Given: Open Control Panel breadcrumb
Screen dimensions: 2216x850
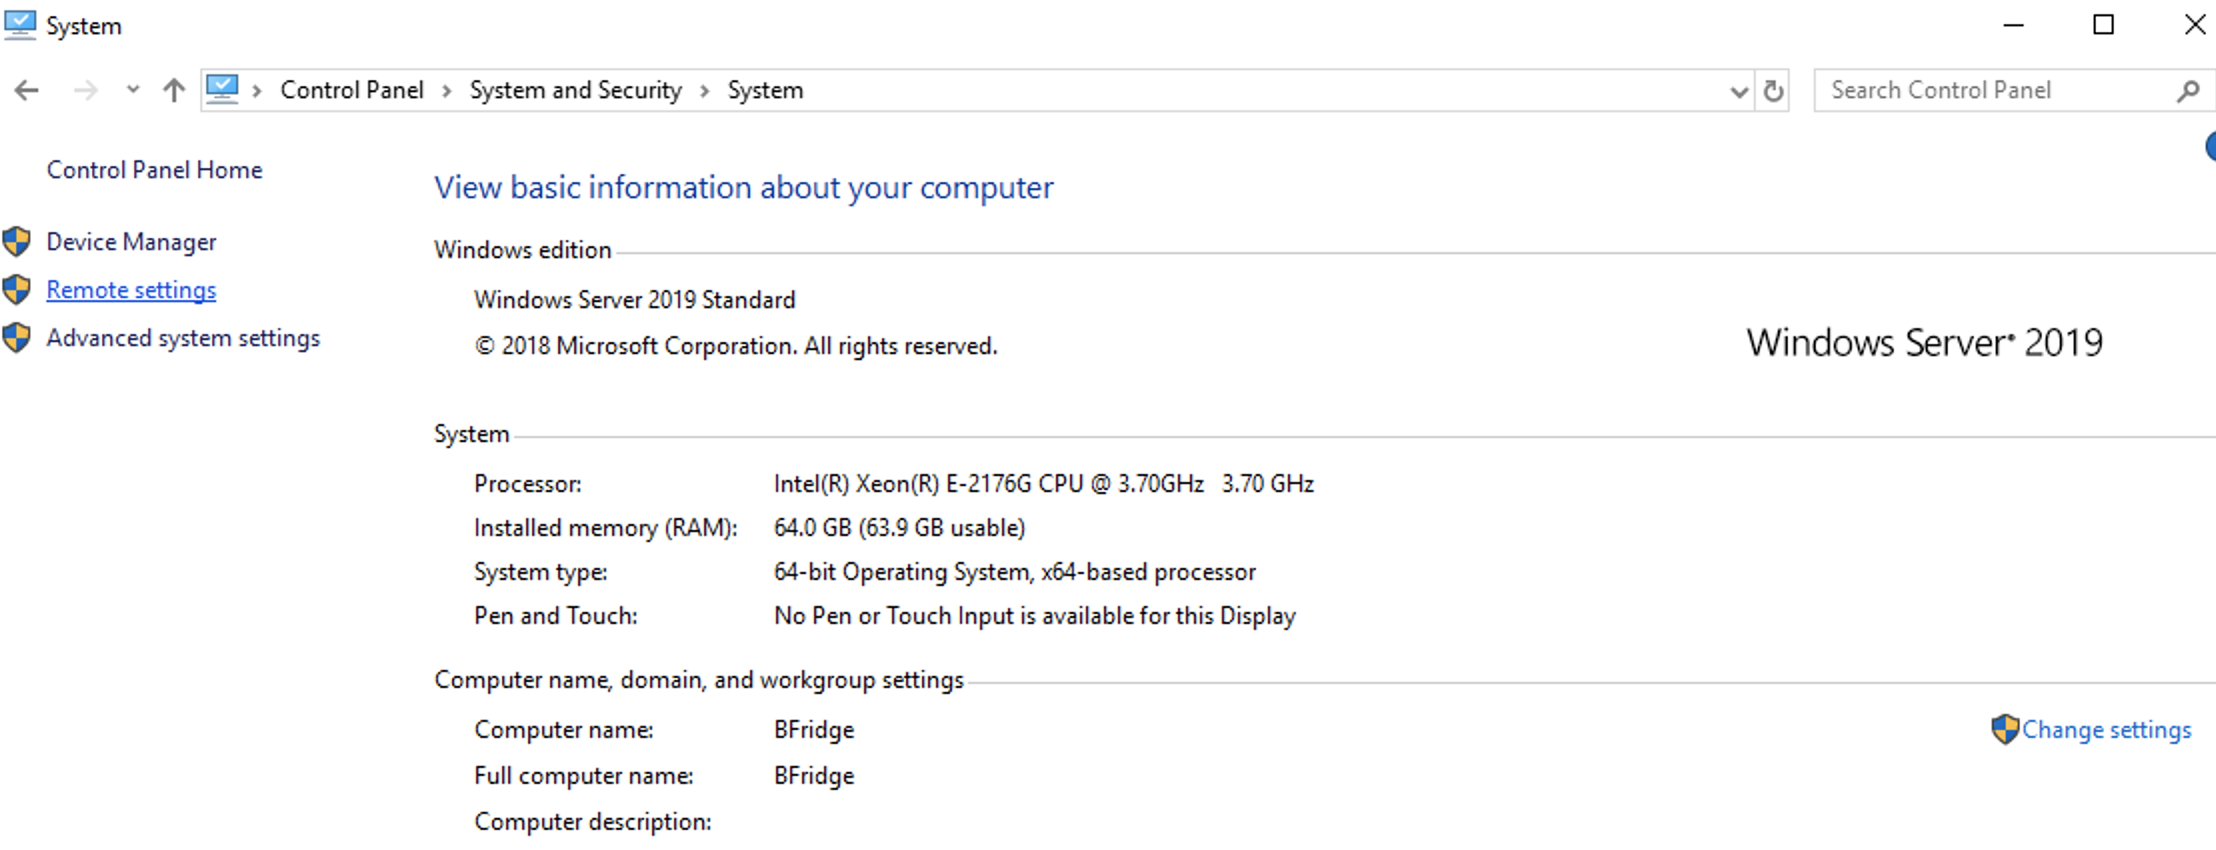Looking at the screenshot, I should [x=352, y=90].
